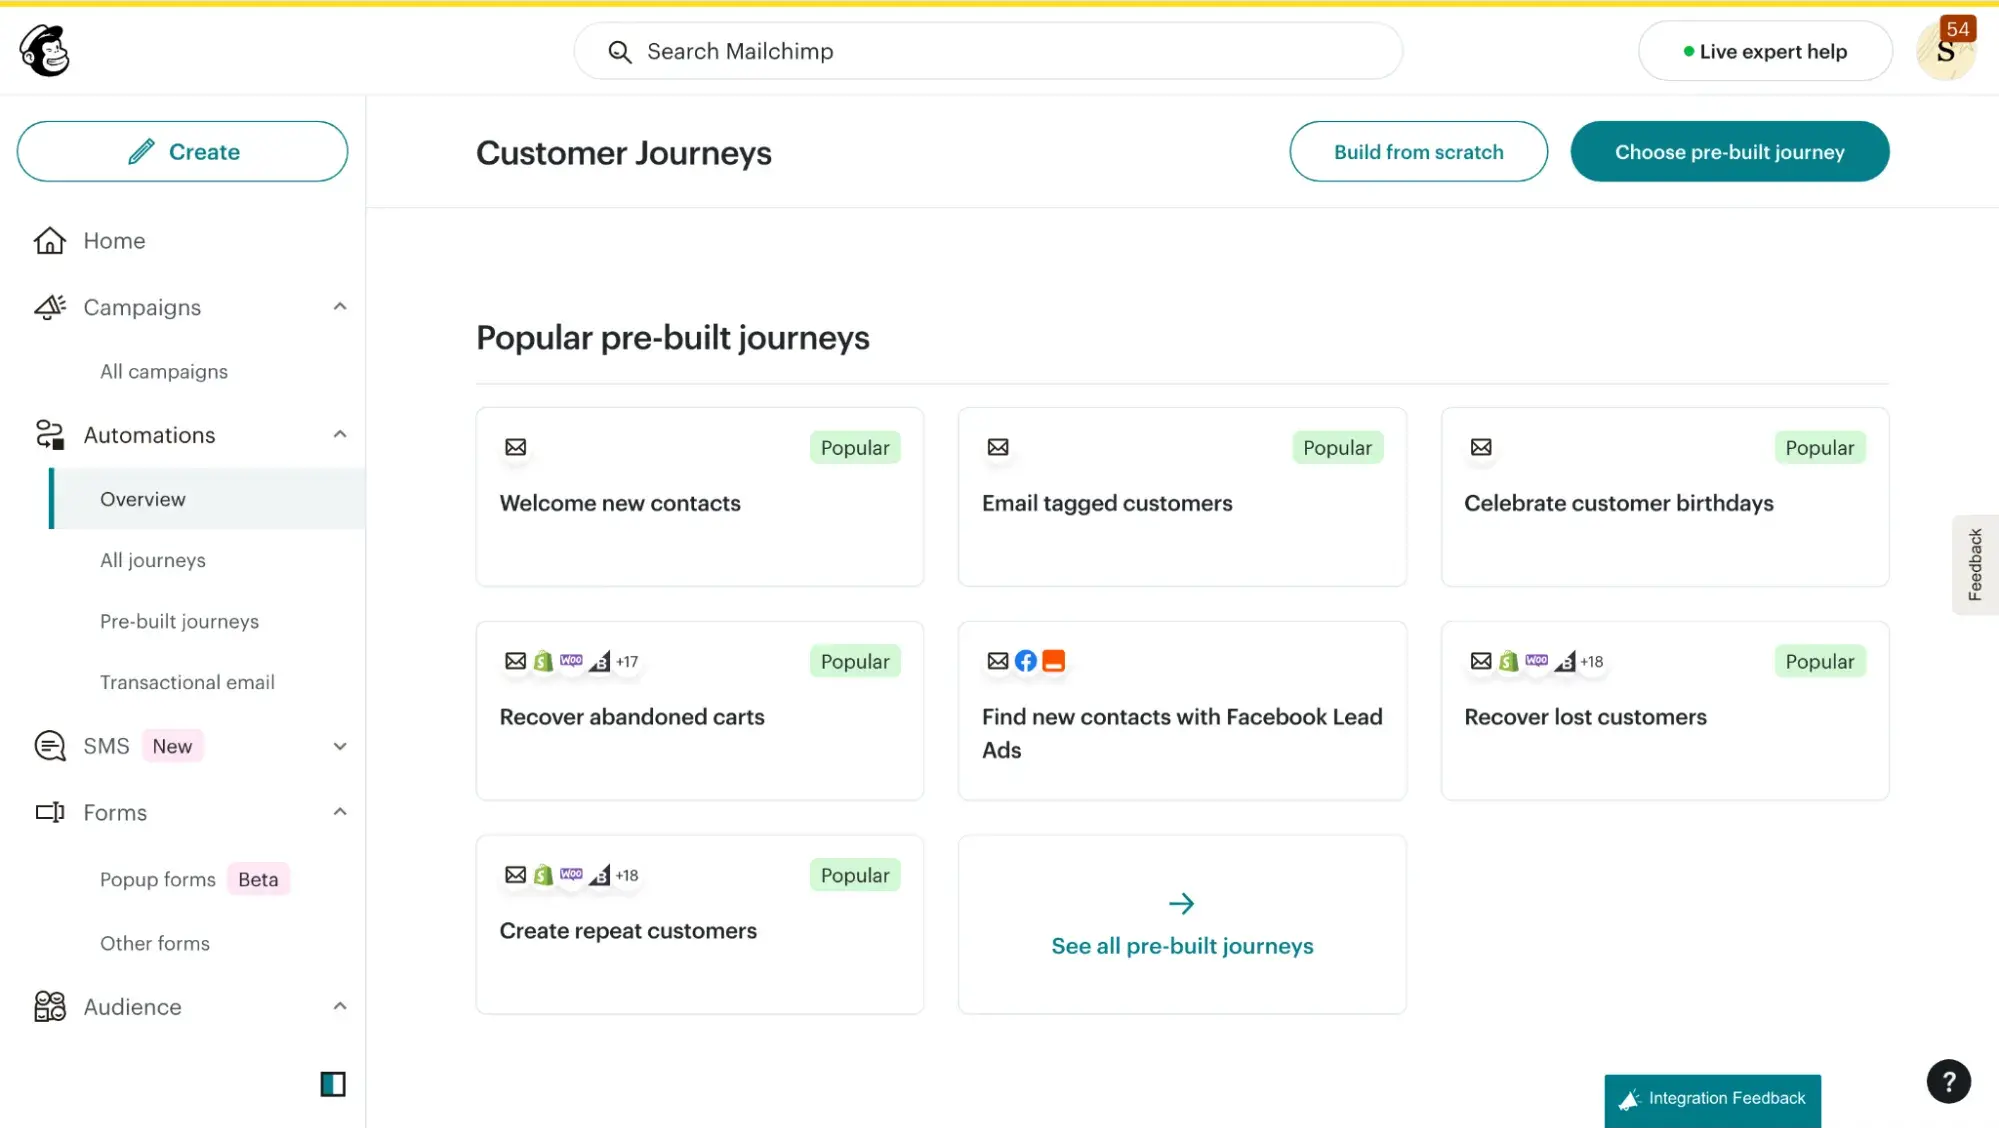Click the Forms icon in sidebar
The height and width of the screenshot is (1129, 1999).
(x=49, y=812)
